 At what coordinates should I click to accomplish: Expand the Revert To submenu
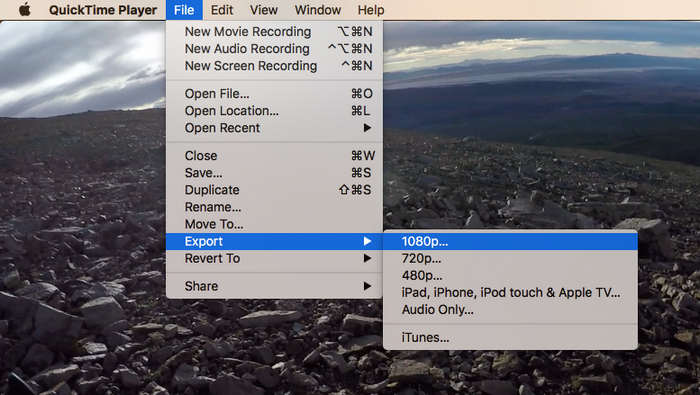(x=274, y=258)
